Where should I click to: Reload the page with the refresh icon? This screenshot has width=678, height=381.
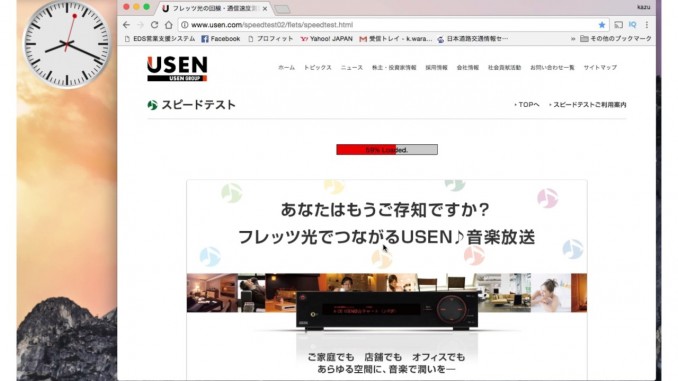(x=154, y=25)
